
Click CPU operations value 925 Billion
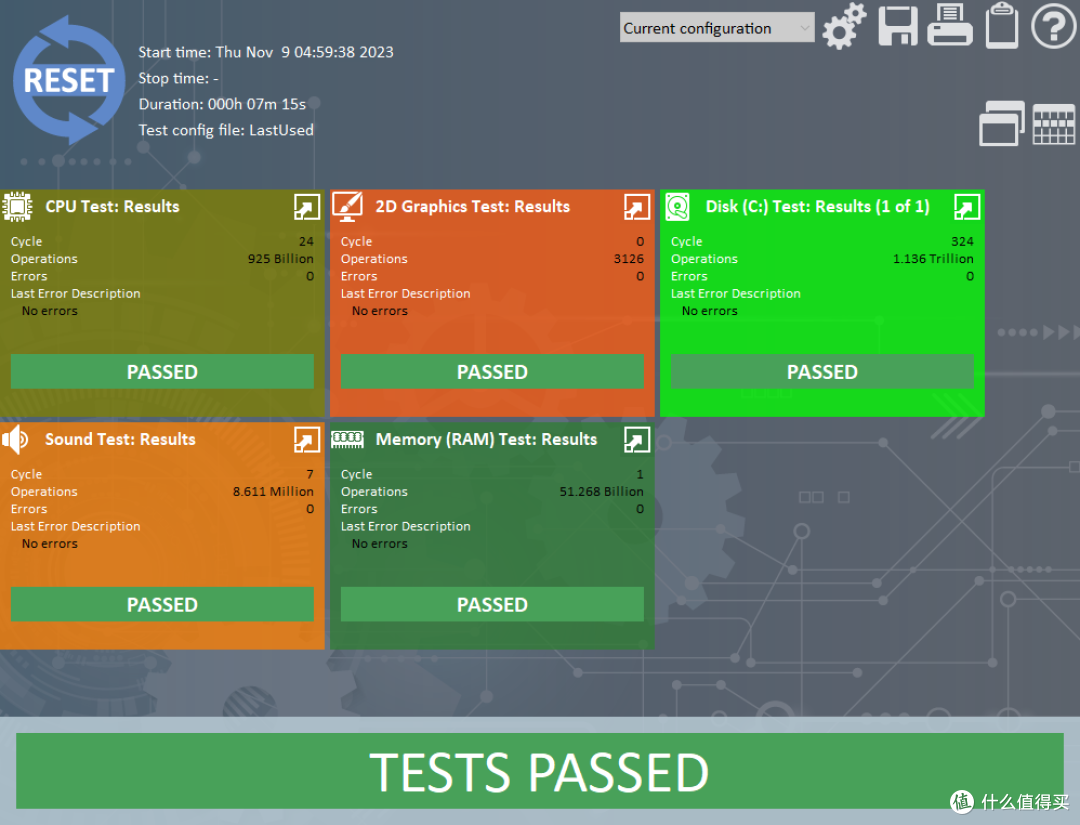coord(280,259)
